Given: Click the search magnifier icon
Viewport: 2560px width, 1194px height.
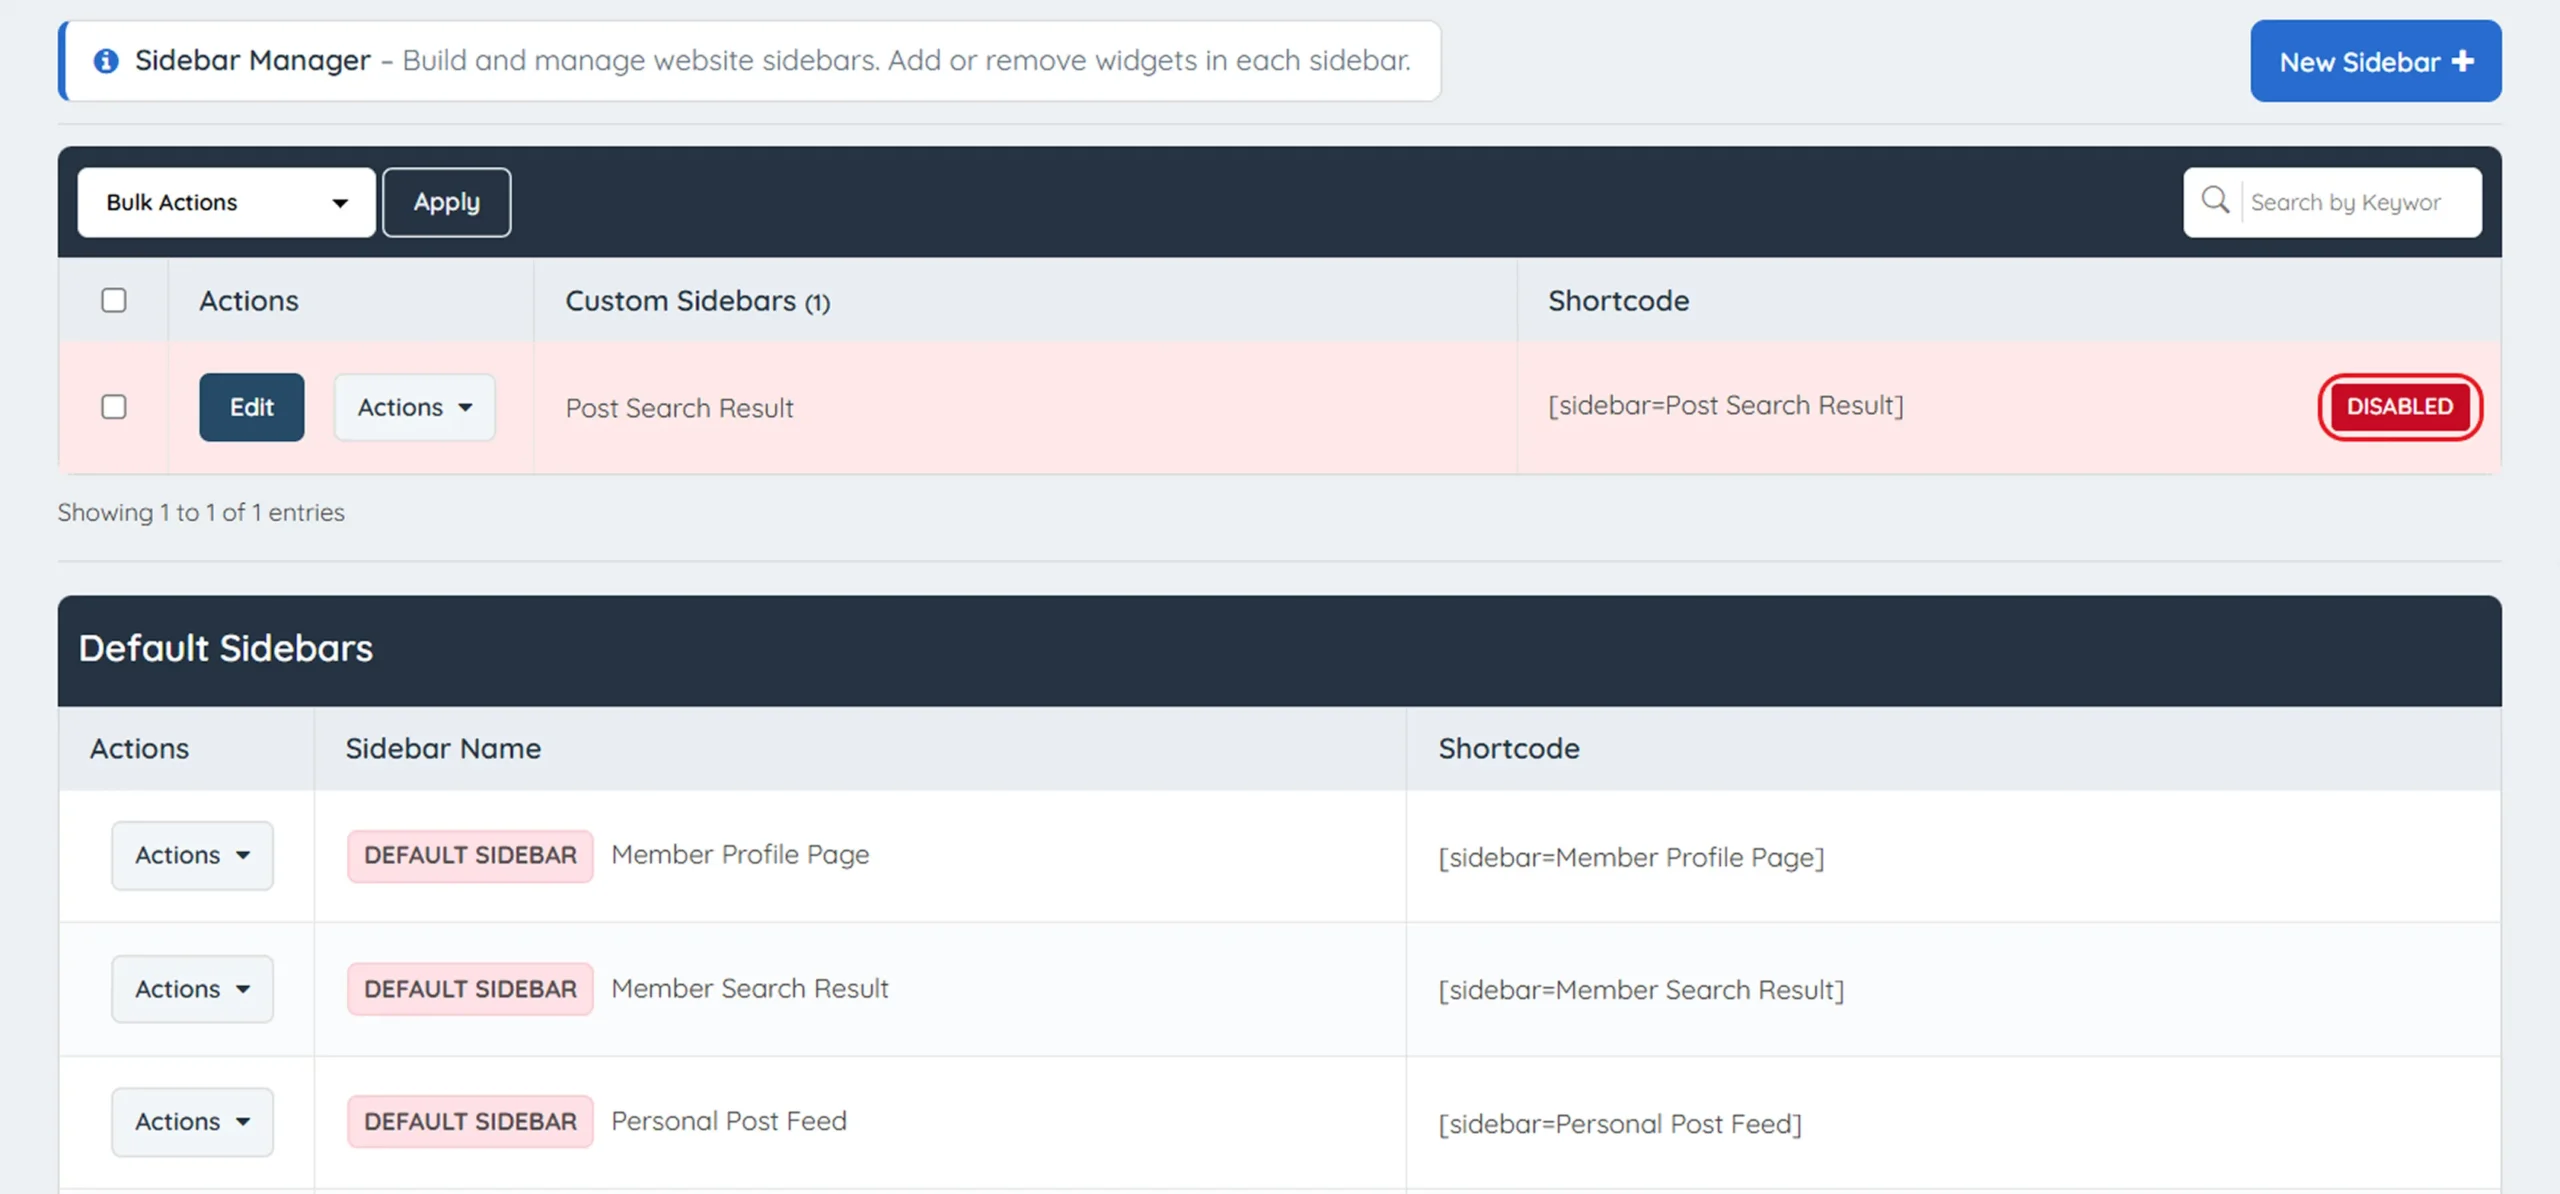Looking at the screenshot, I should (2216, 201).
